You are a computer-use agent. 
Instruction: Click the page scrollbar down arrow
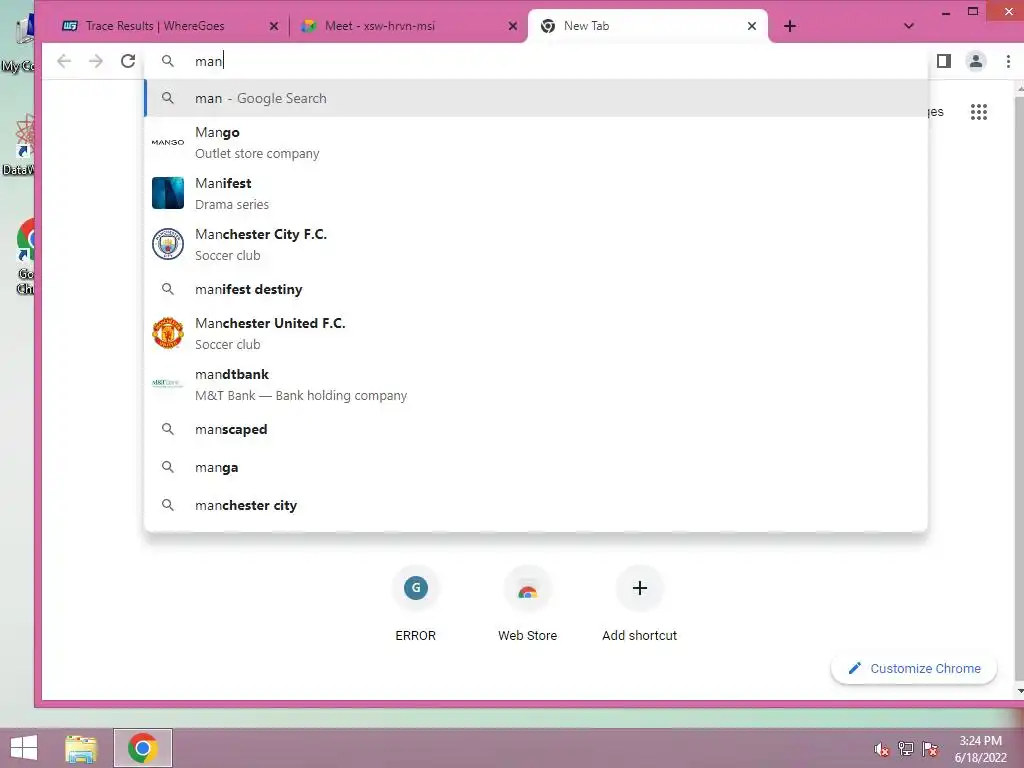pos(1019,691)
